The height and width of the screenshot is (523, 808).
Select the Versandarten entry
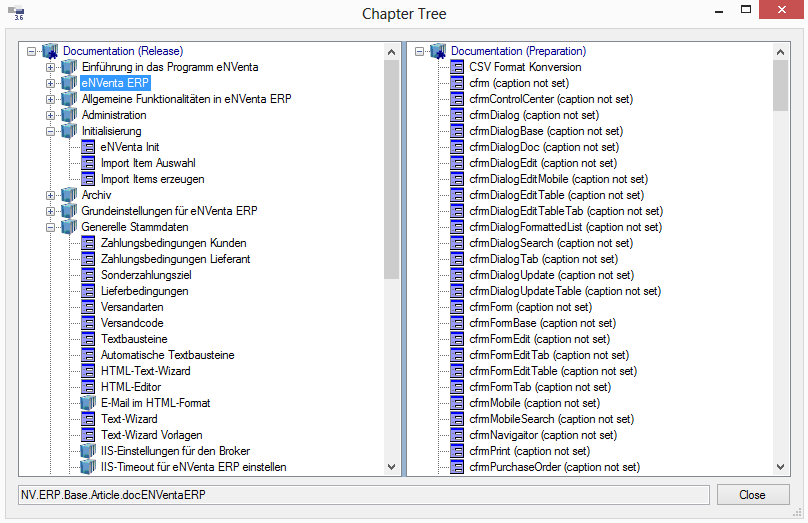point(132,307)
